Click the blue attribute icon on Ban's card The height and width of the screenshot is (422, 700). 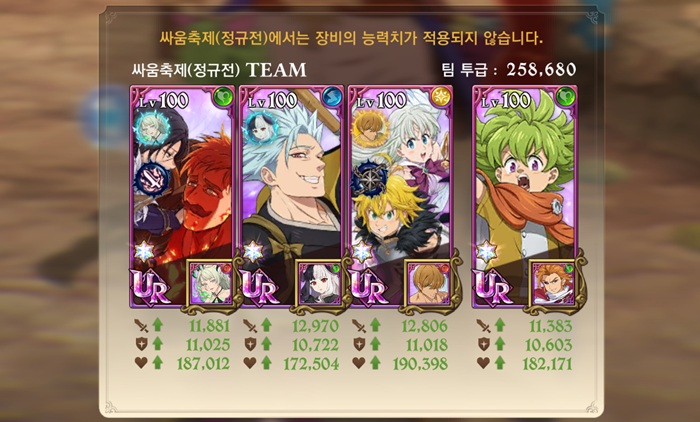pyautogui.click(x=332, y=97)
